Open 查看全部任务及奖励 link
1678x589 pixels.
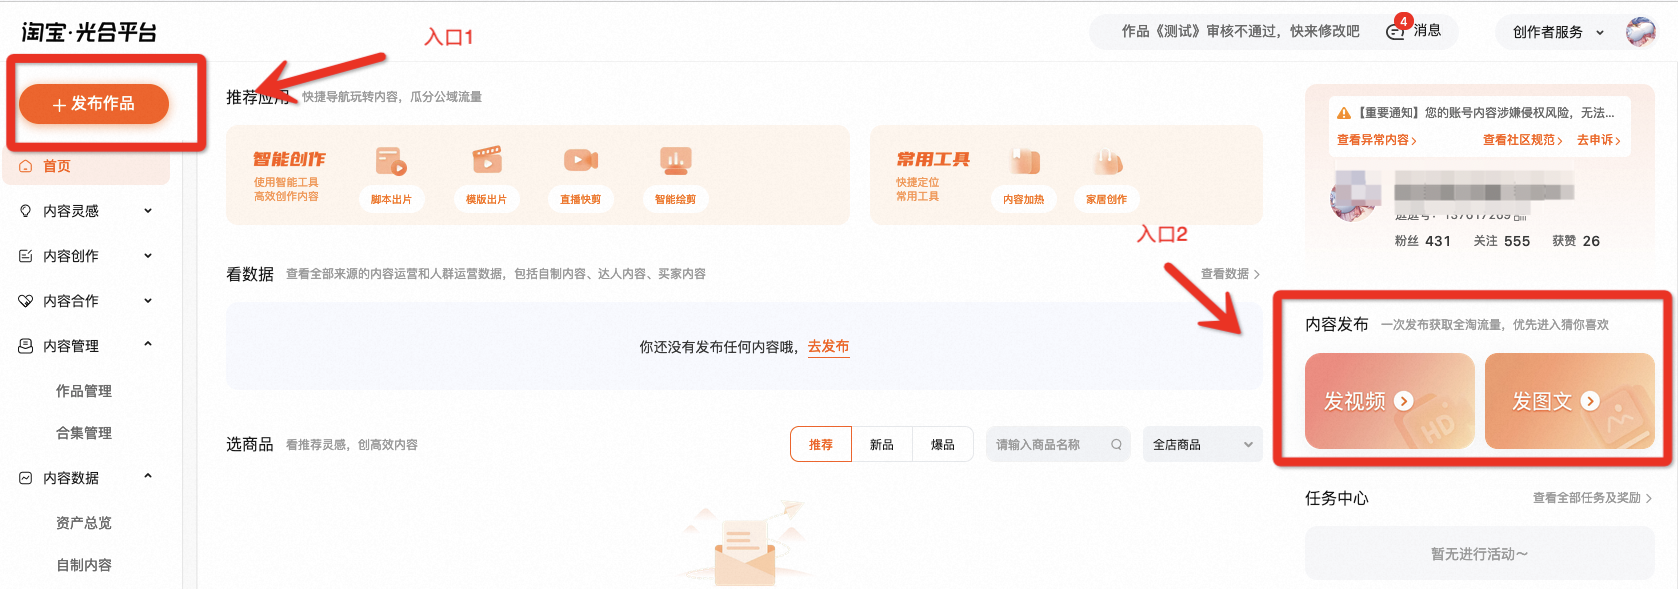tap(1592, 498)
